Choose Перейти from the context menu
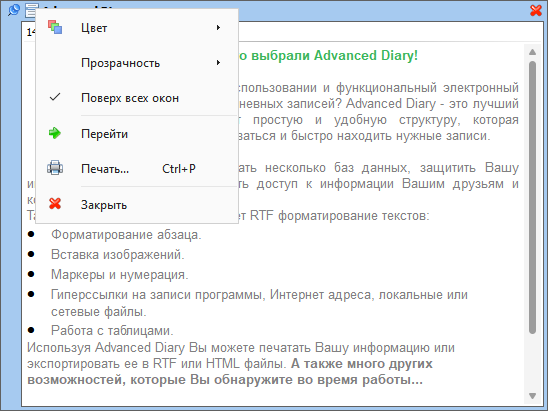Viewport: 548px width, 411px height. 137,134
